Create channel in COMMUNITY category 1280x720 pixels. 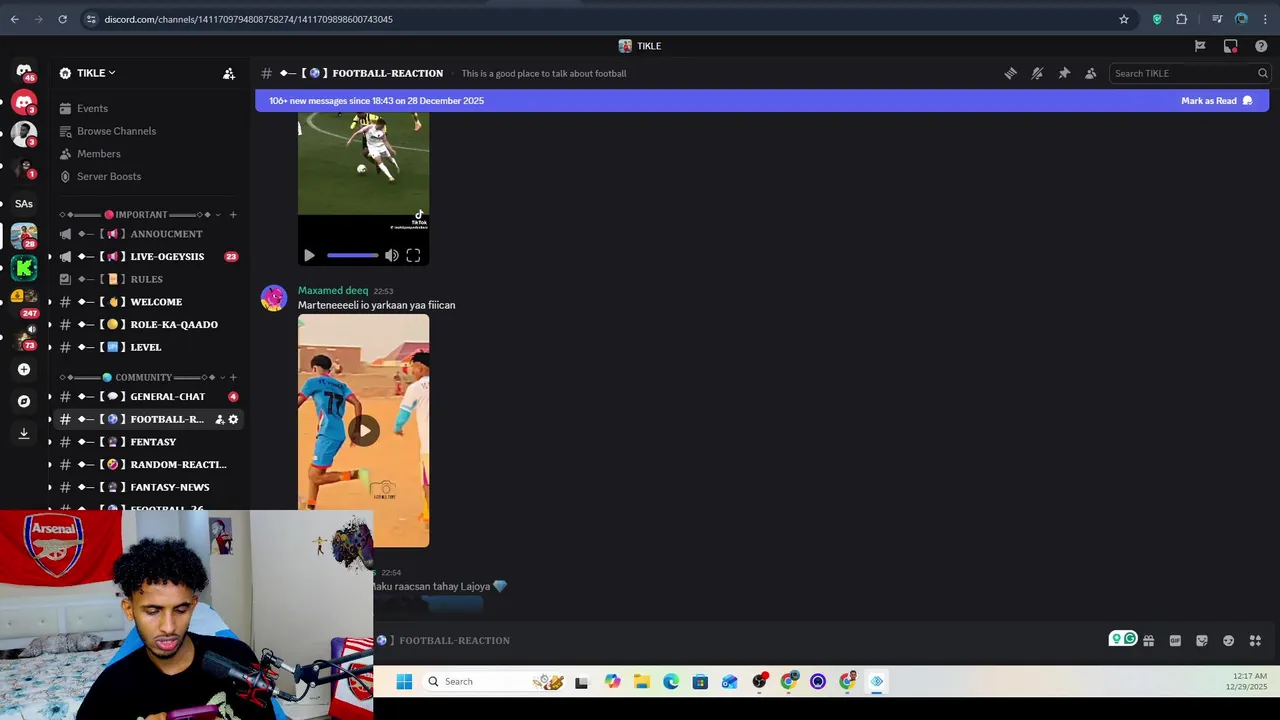pos(233,377)
